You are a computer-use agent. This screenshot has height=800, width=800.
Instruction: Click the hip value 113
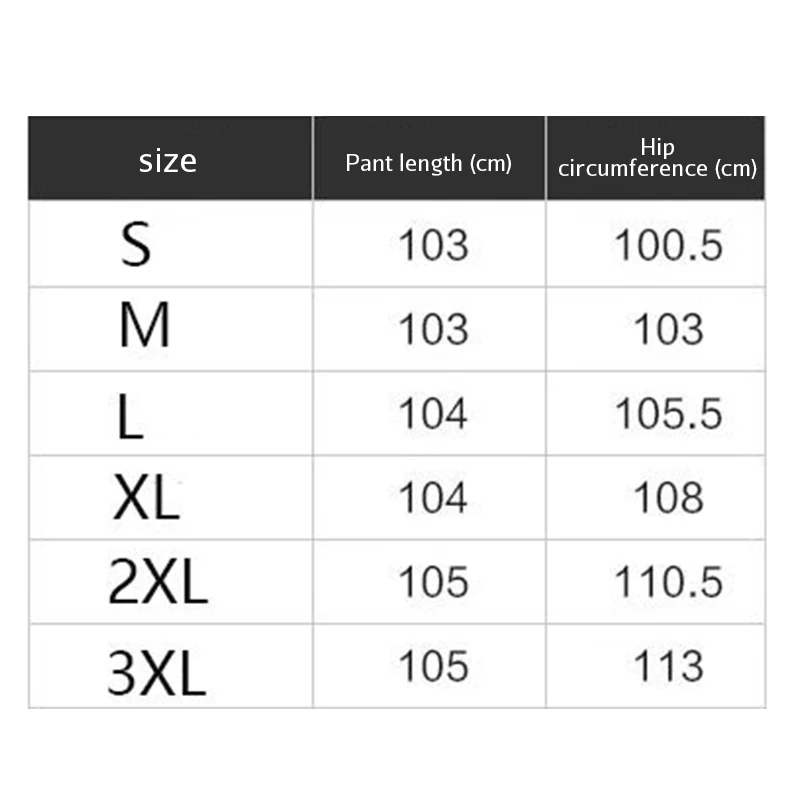[667, 665]
